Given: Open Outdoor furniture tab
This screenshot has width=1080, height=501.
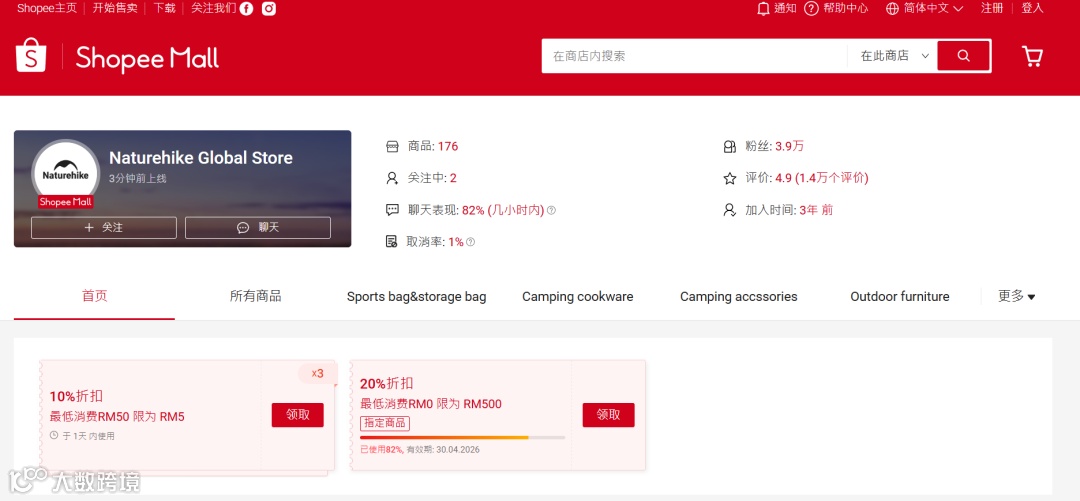Looking at the screenshot, I should (900, 296).
